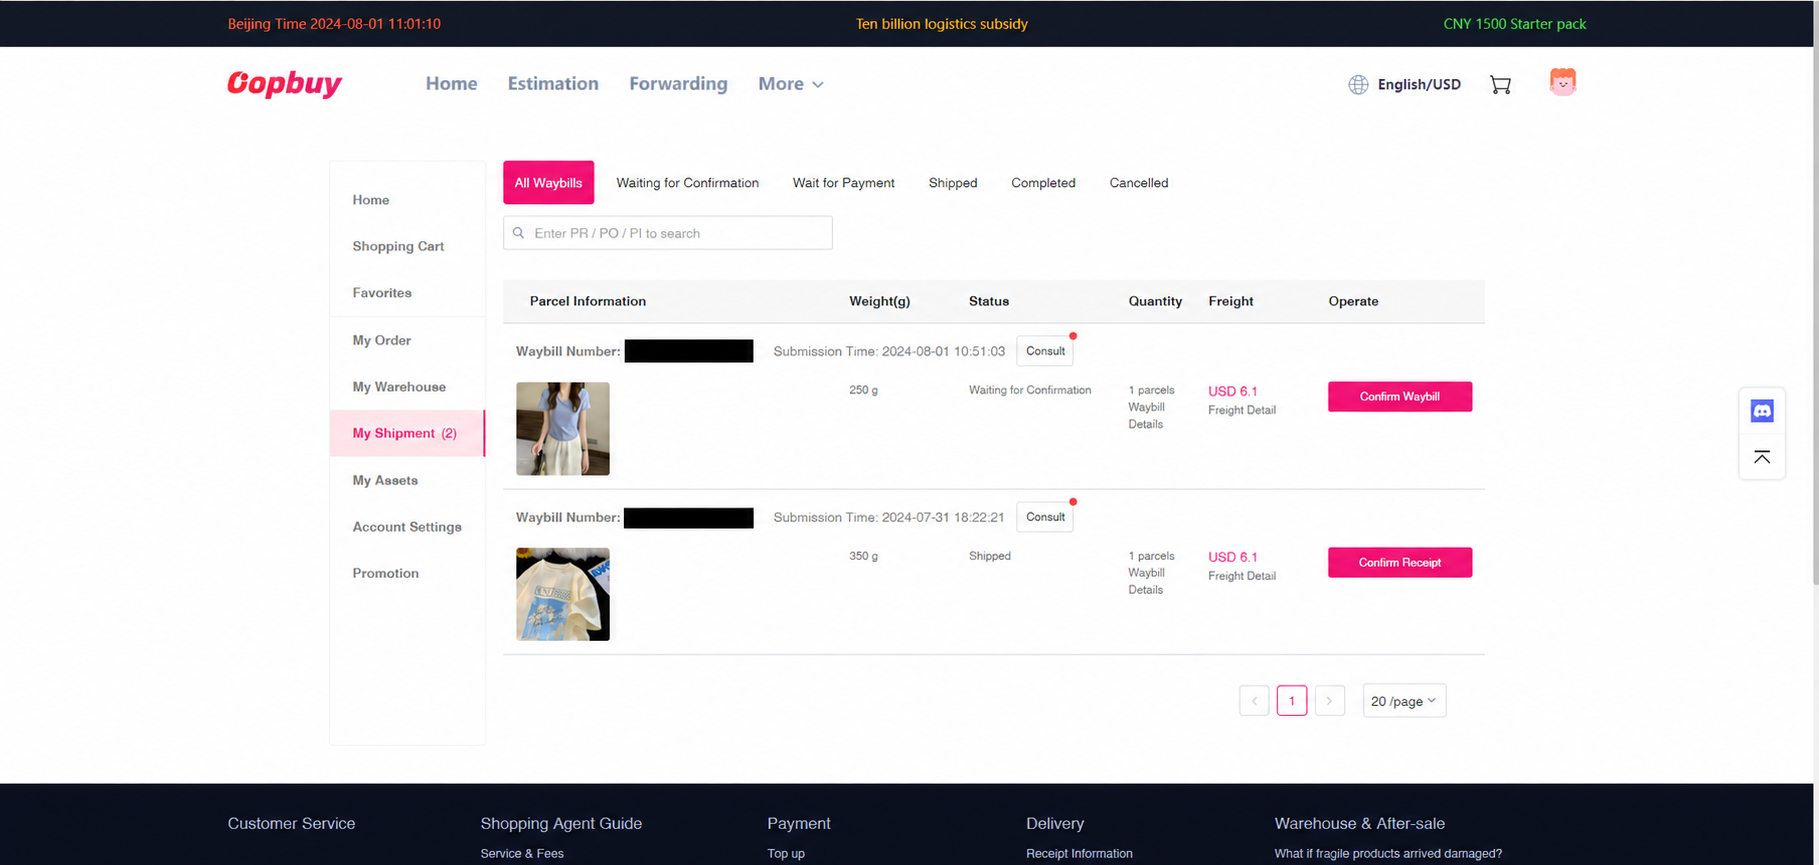1819x865 pixels.
Task: Open My Warehouse in the sidebar
Action: 399,387
